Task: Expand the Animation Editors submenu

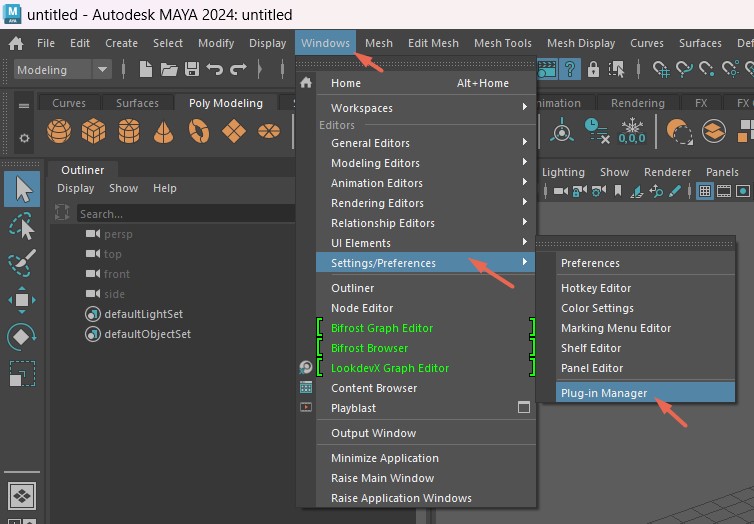Action: pyautogui.click(x=426, y=183)
